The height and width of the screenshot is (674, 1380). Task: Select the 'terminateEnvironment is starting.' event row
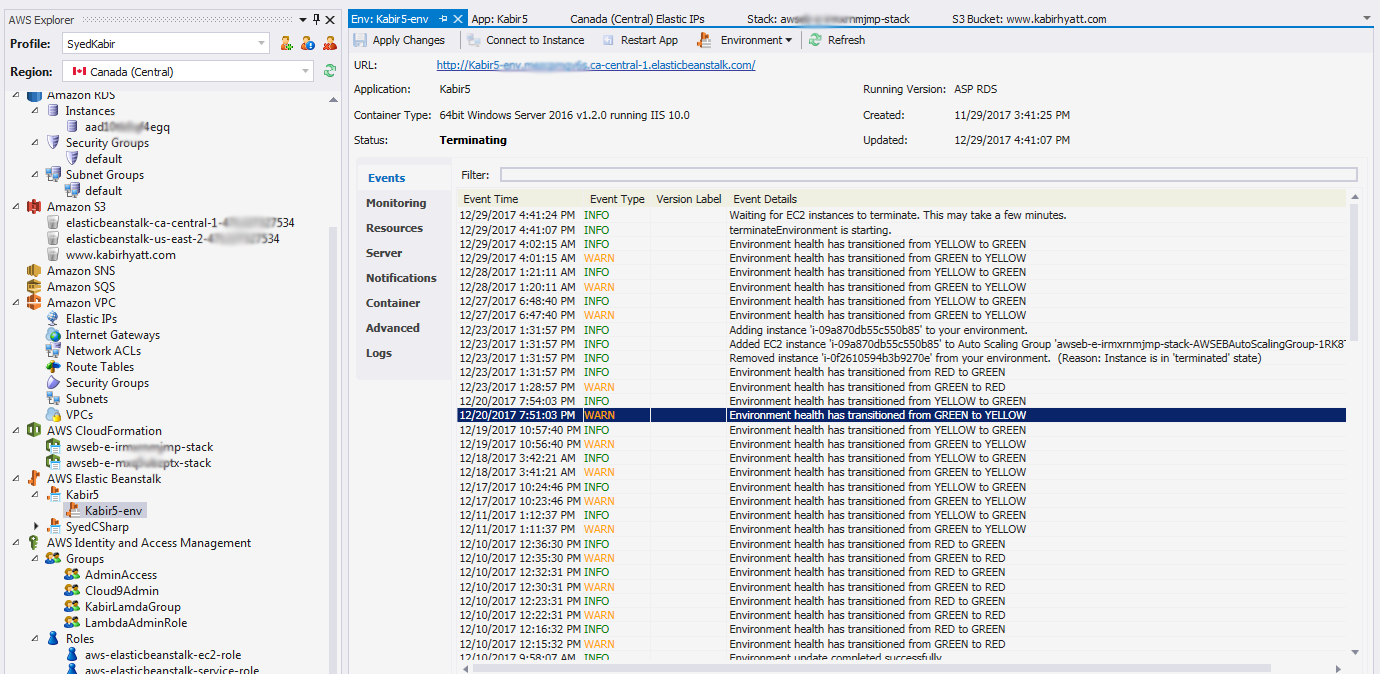pos(901,230)
